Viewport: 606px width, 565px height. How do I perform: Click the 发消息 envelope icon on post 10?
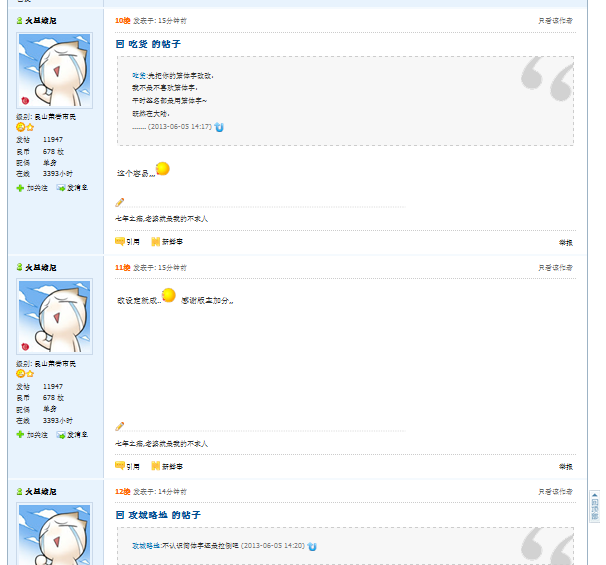click(61, 188)
